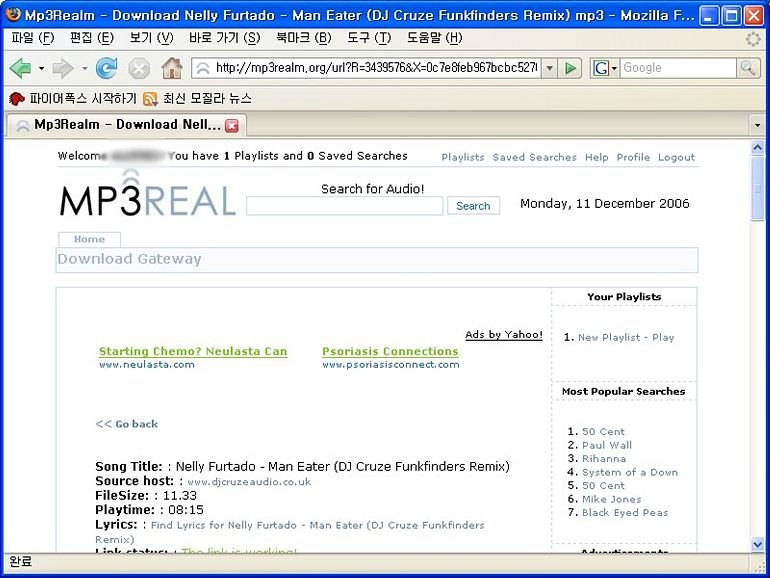The width and height of the screenshot is (770, 578).
Task: Open the Psoriasis Connections ad link
Action: tap(390, 351)
